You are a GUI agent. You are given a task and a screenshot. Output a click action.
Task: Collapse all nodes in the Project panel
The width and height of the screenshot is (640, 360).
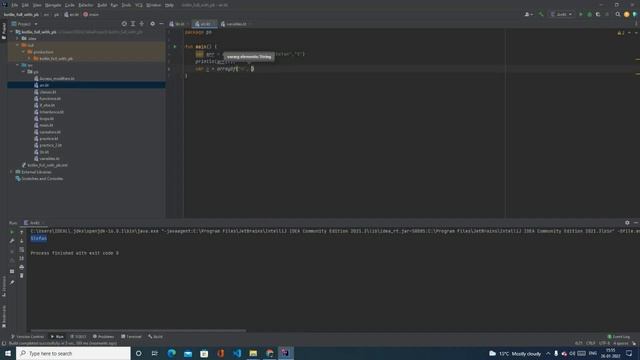click(142, 24)
